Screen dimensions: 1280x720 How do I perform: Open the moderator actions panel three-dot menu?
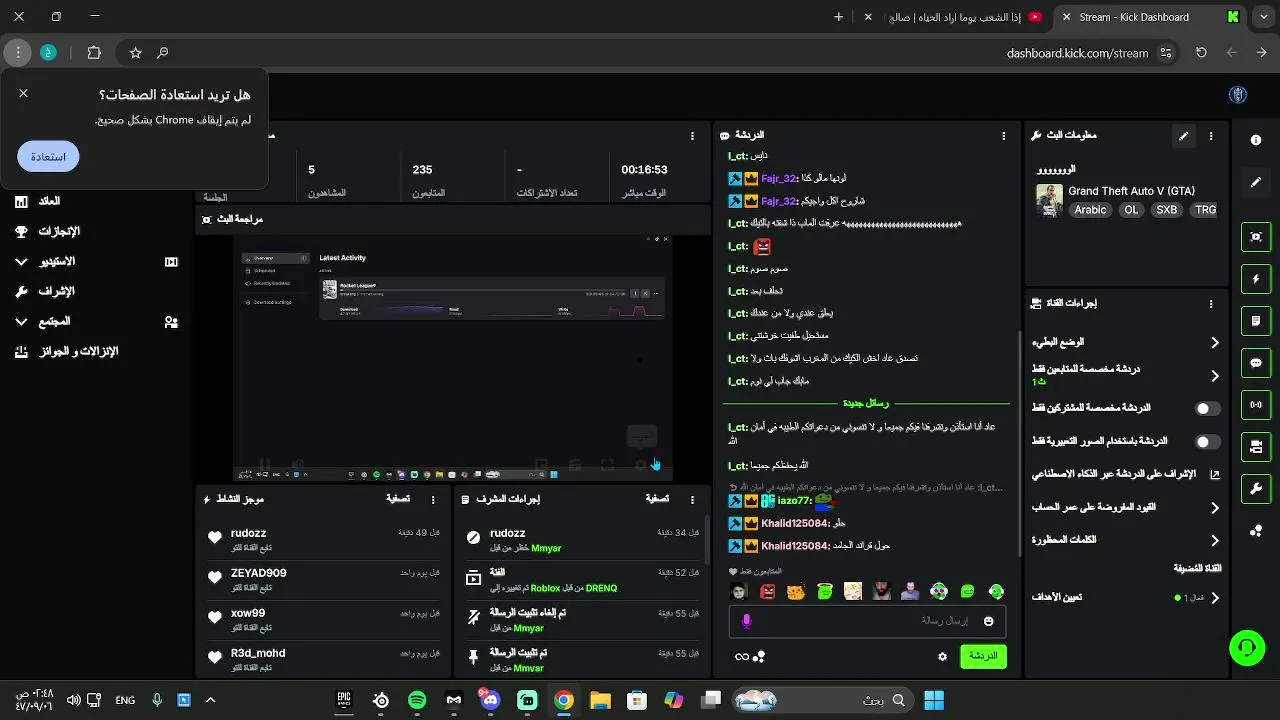[x=692, y=499]
